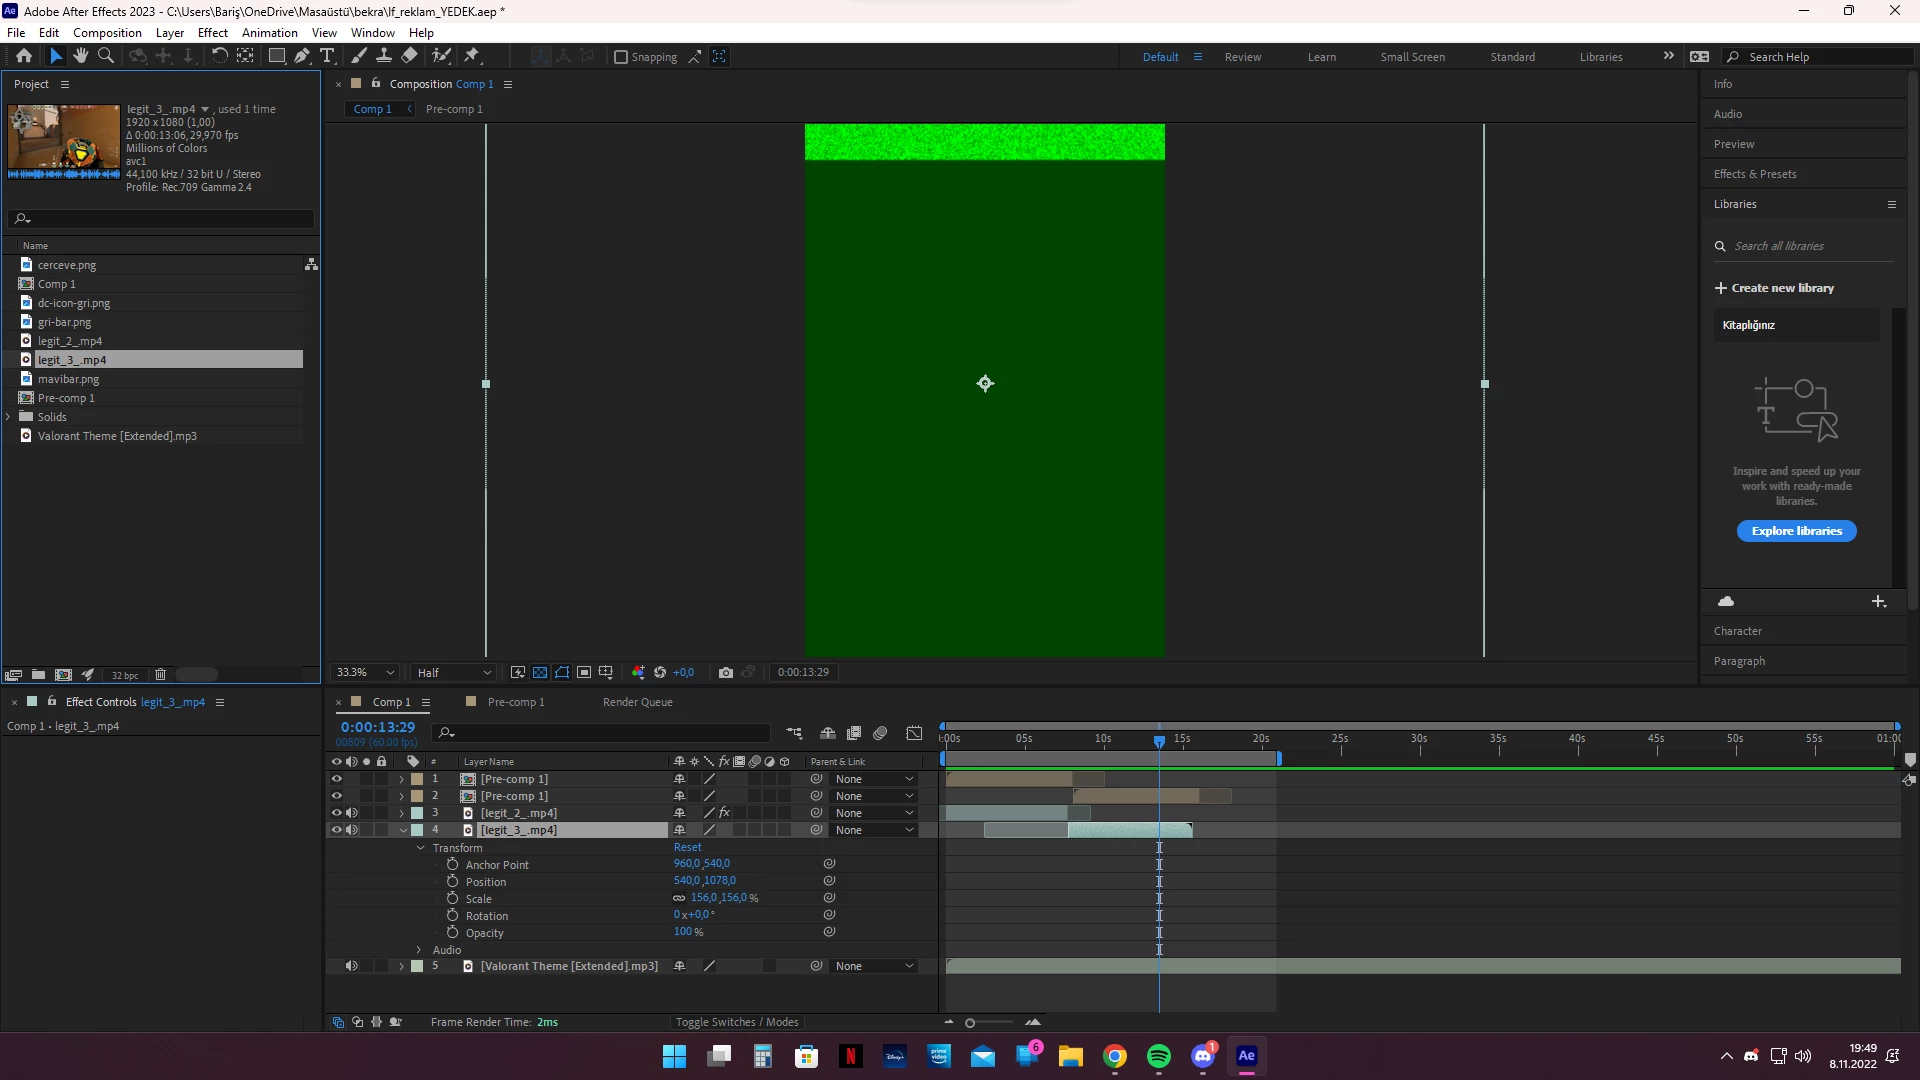Expand the Solids folder
Screen dimensions: 1920x1080
click(x=9, y=417)
